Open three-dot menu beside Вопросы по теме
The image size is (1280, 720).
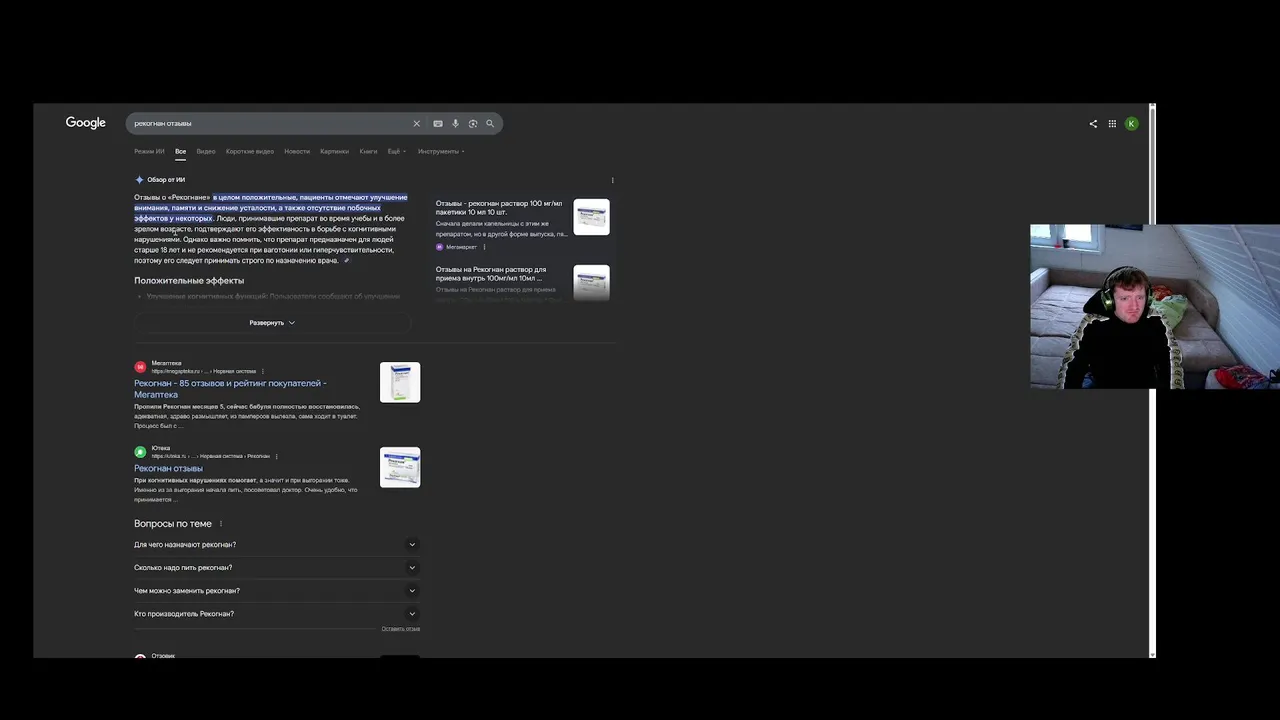coord(220,524)
